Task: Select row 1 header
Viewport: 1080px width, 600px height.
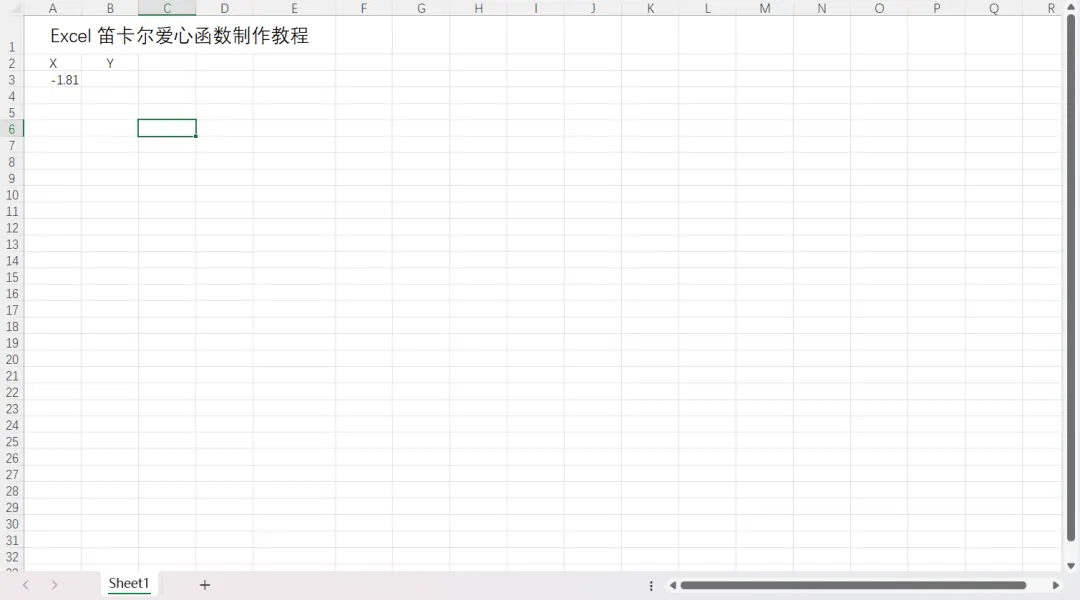Action: (x=12, y=36)
